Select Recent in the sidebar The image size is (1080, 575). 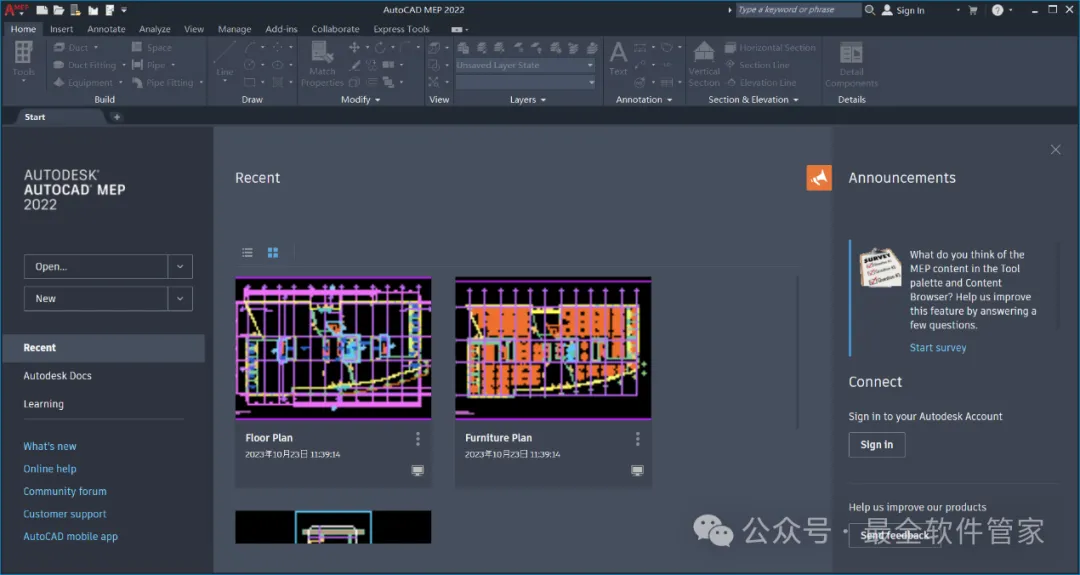coord(103,348)
